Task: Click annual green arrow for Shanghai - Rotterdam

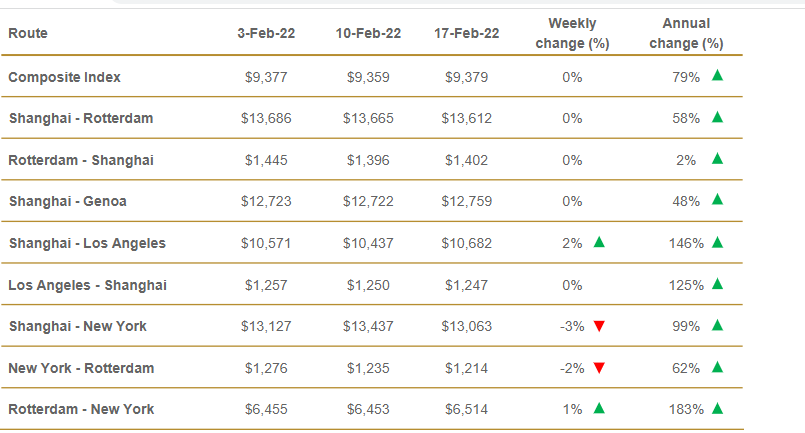Action: [x=717, y=118]
